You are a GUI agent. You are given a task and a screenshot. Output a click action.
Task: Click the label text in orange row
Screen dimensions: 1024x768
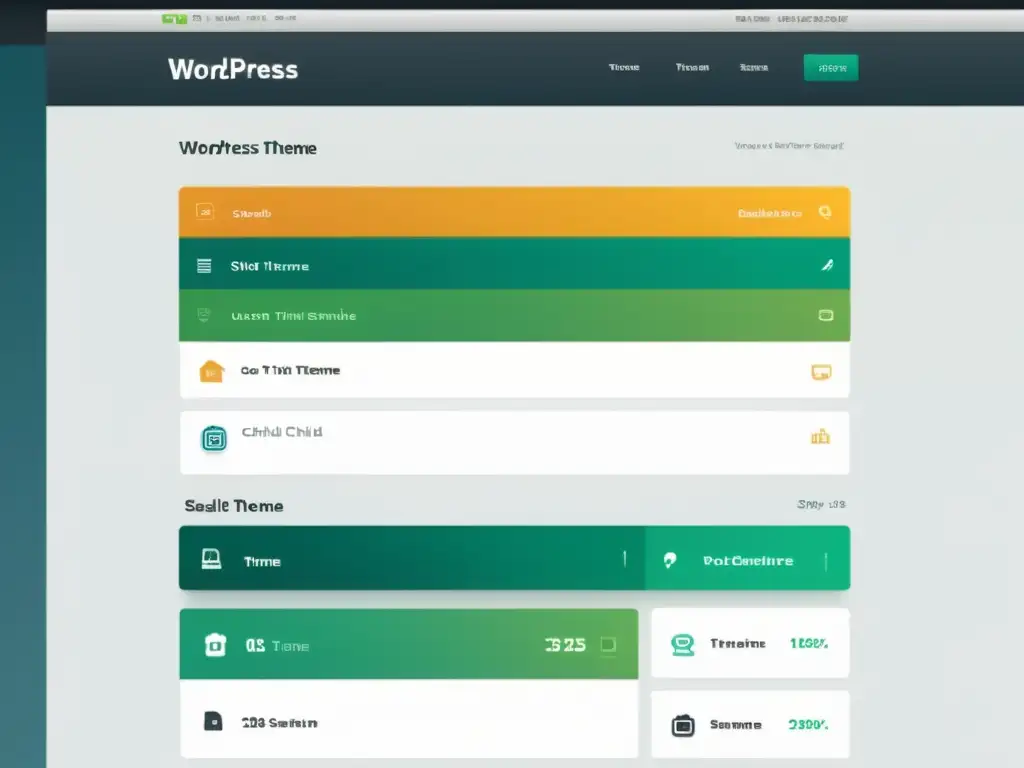point(251,214)
